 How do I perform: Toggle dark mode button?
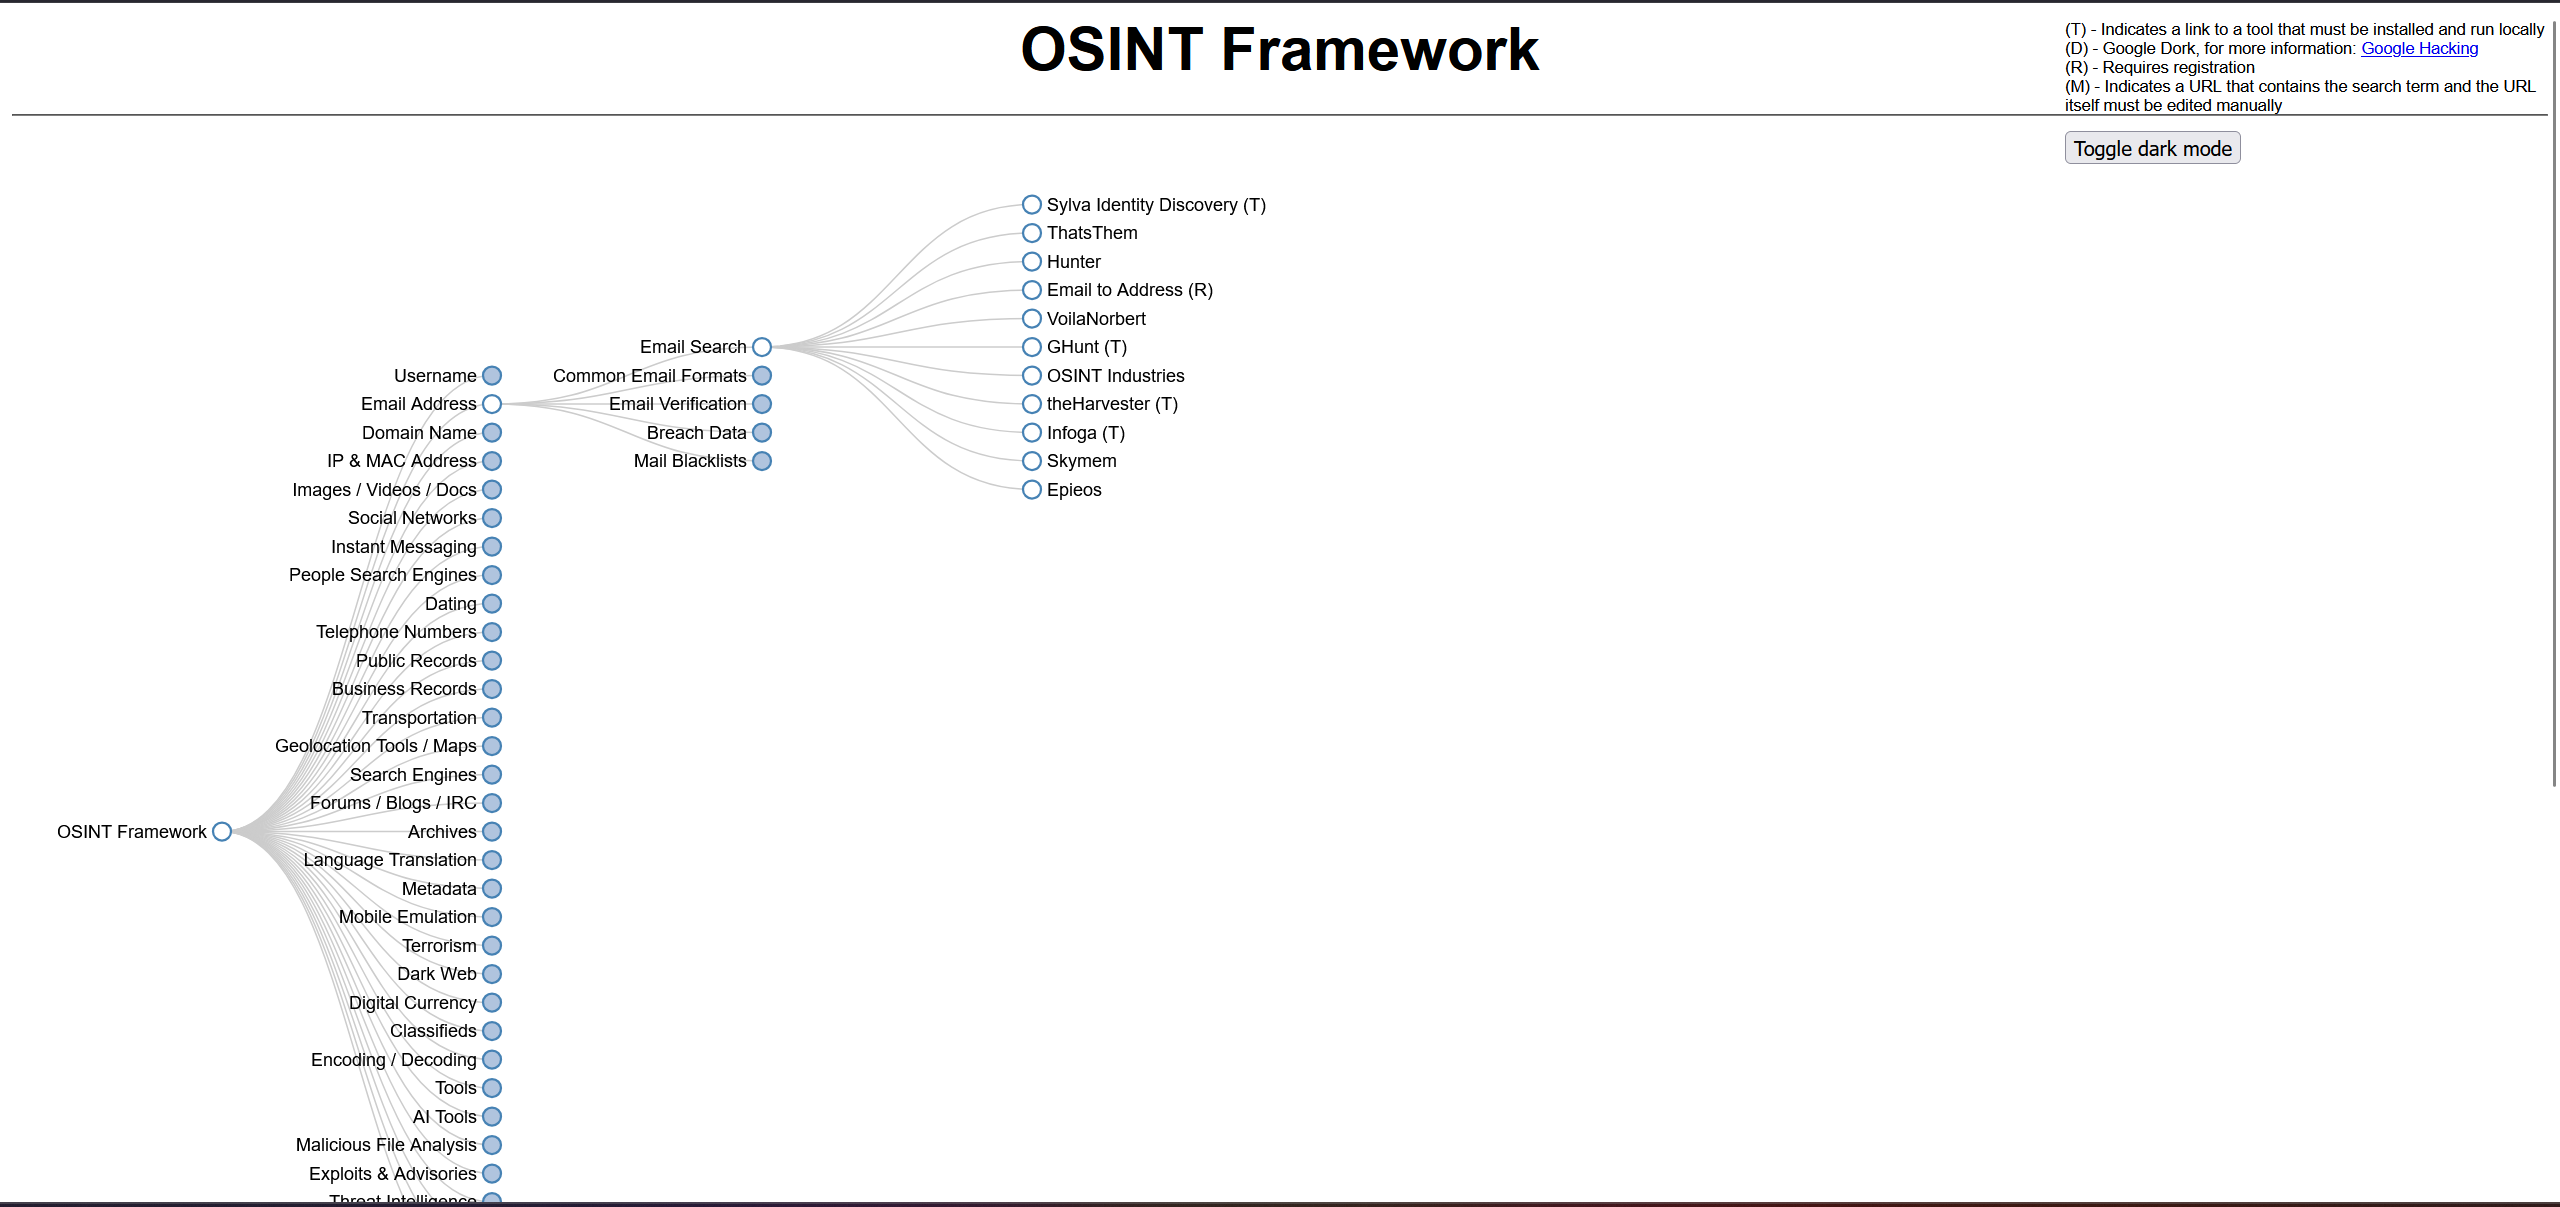point(2152,149)
